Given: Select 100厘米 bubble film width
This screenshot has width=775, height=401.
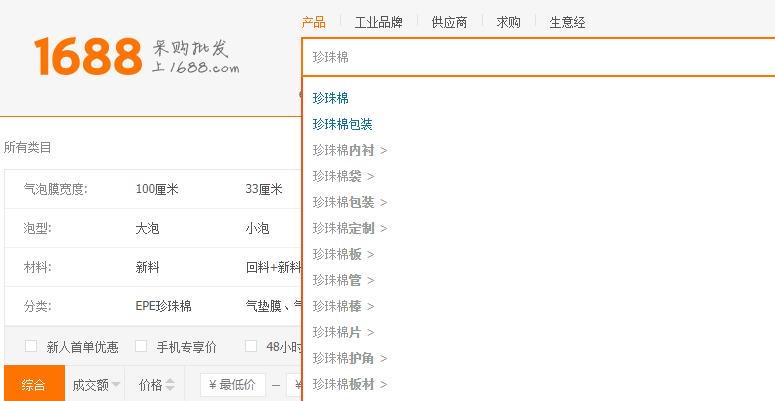Looking at the screenshot, I should [157, 189].
